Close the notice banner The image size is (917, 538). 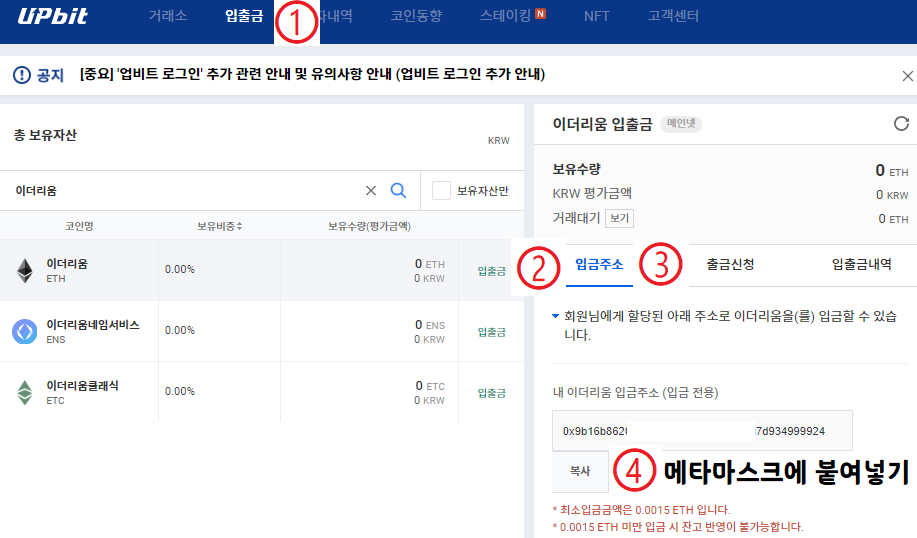pos(908,76)
